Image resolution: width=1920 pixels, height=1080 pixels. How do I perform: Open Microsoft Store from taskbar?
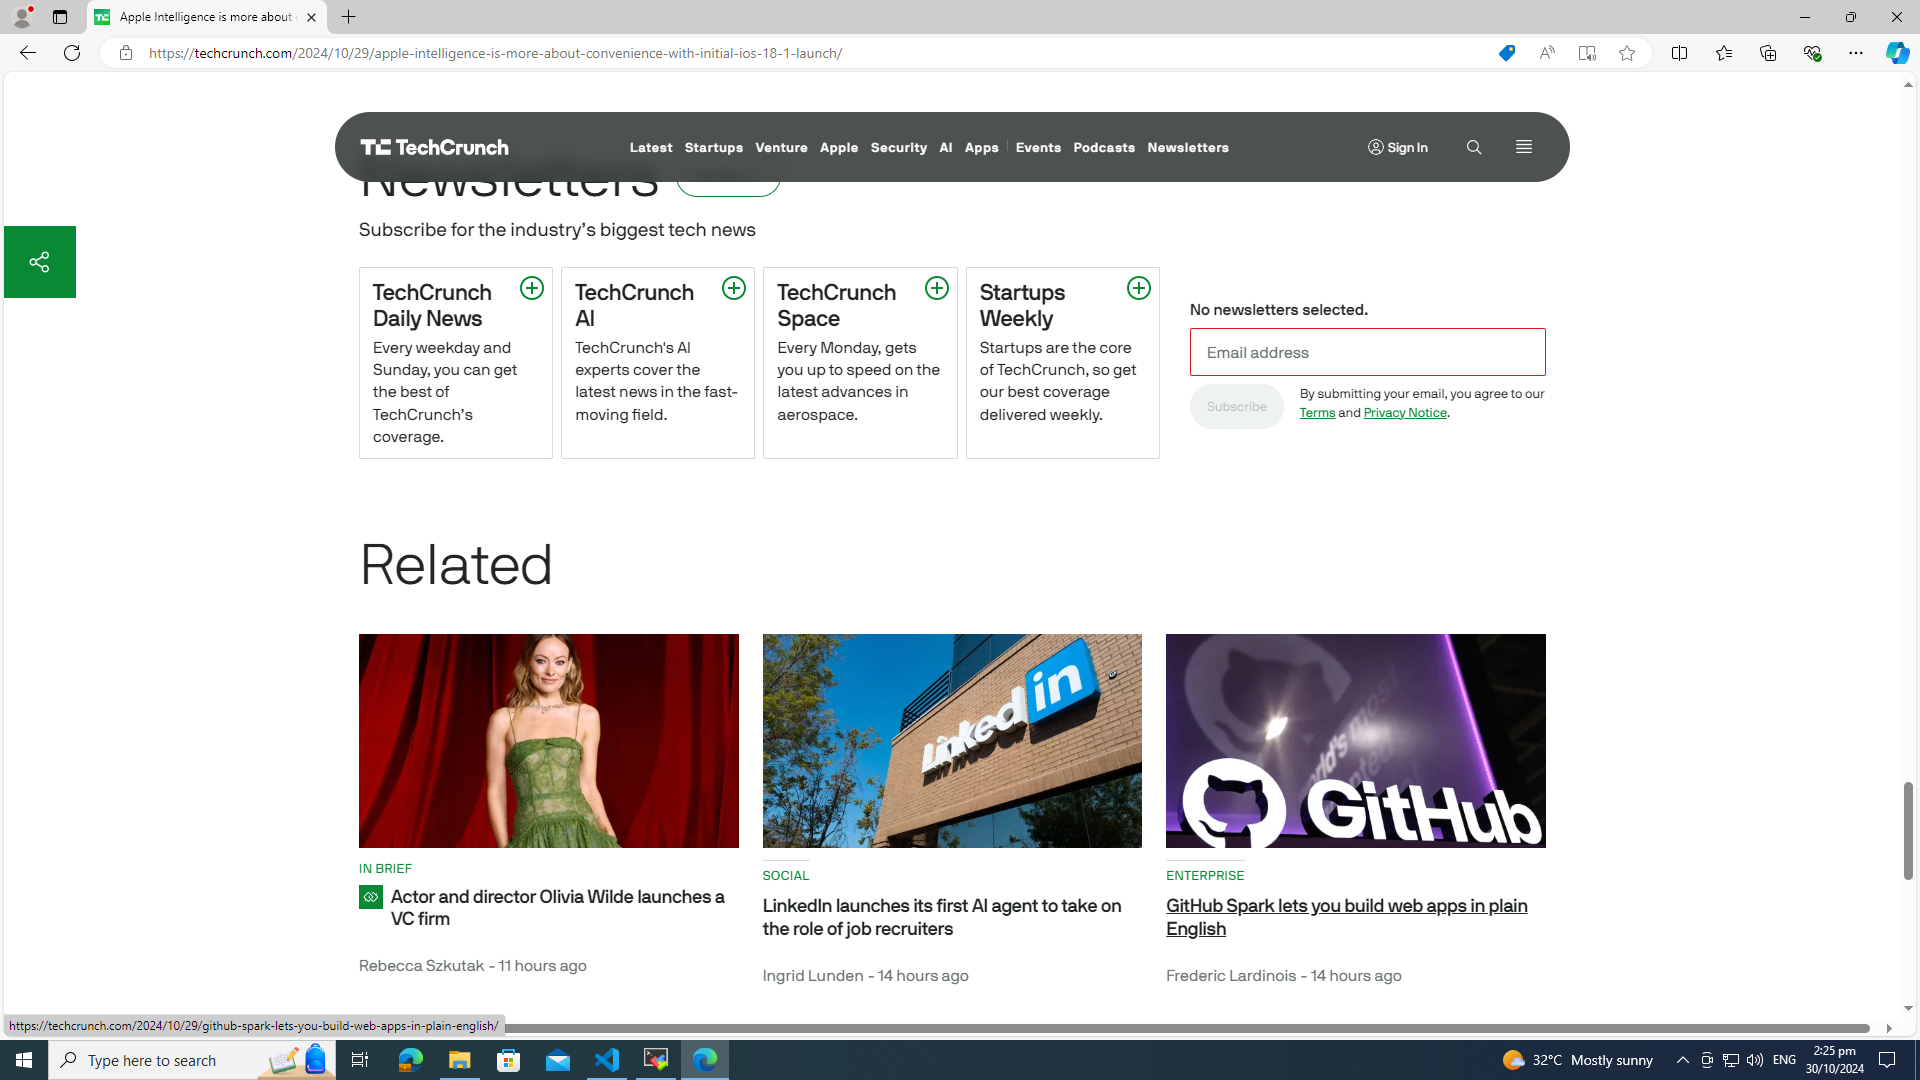(x=509, y=1060)
